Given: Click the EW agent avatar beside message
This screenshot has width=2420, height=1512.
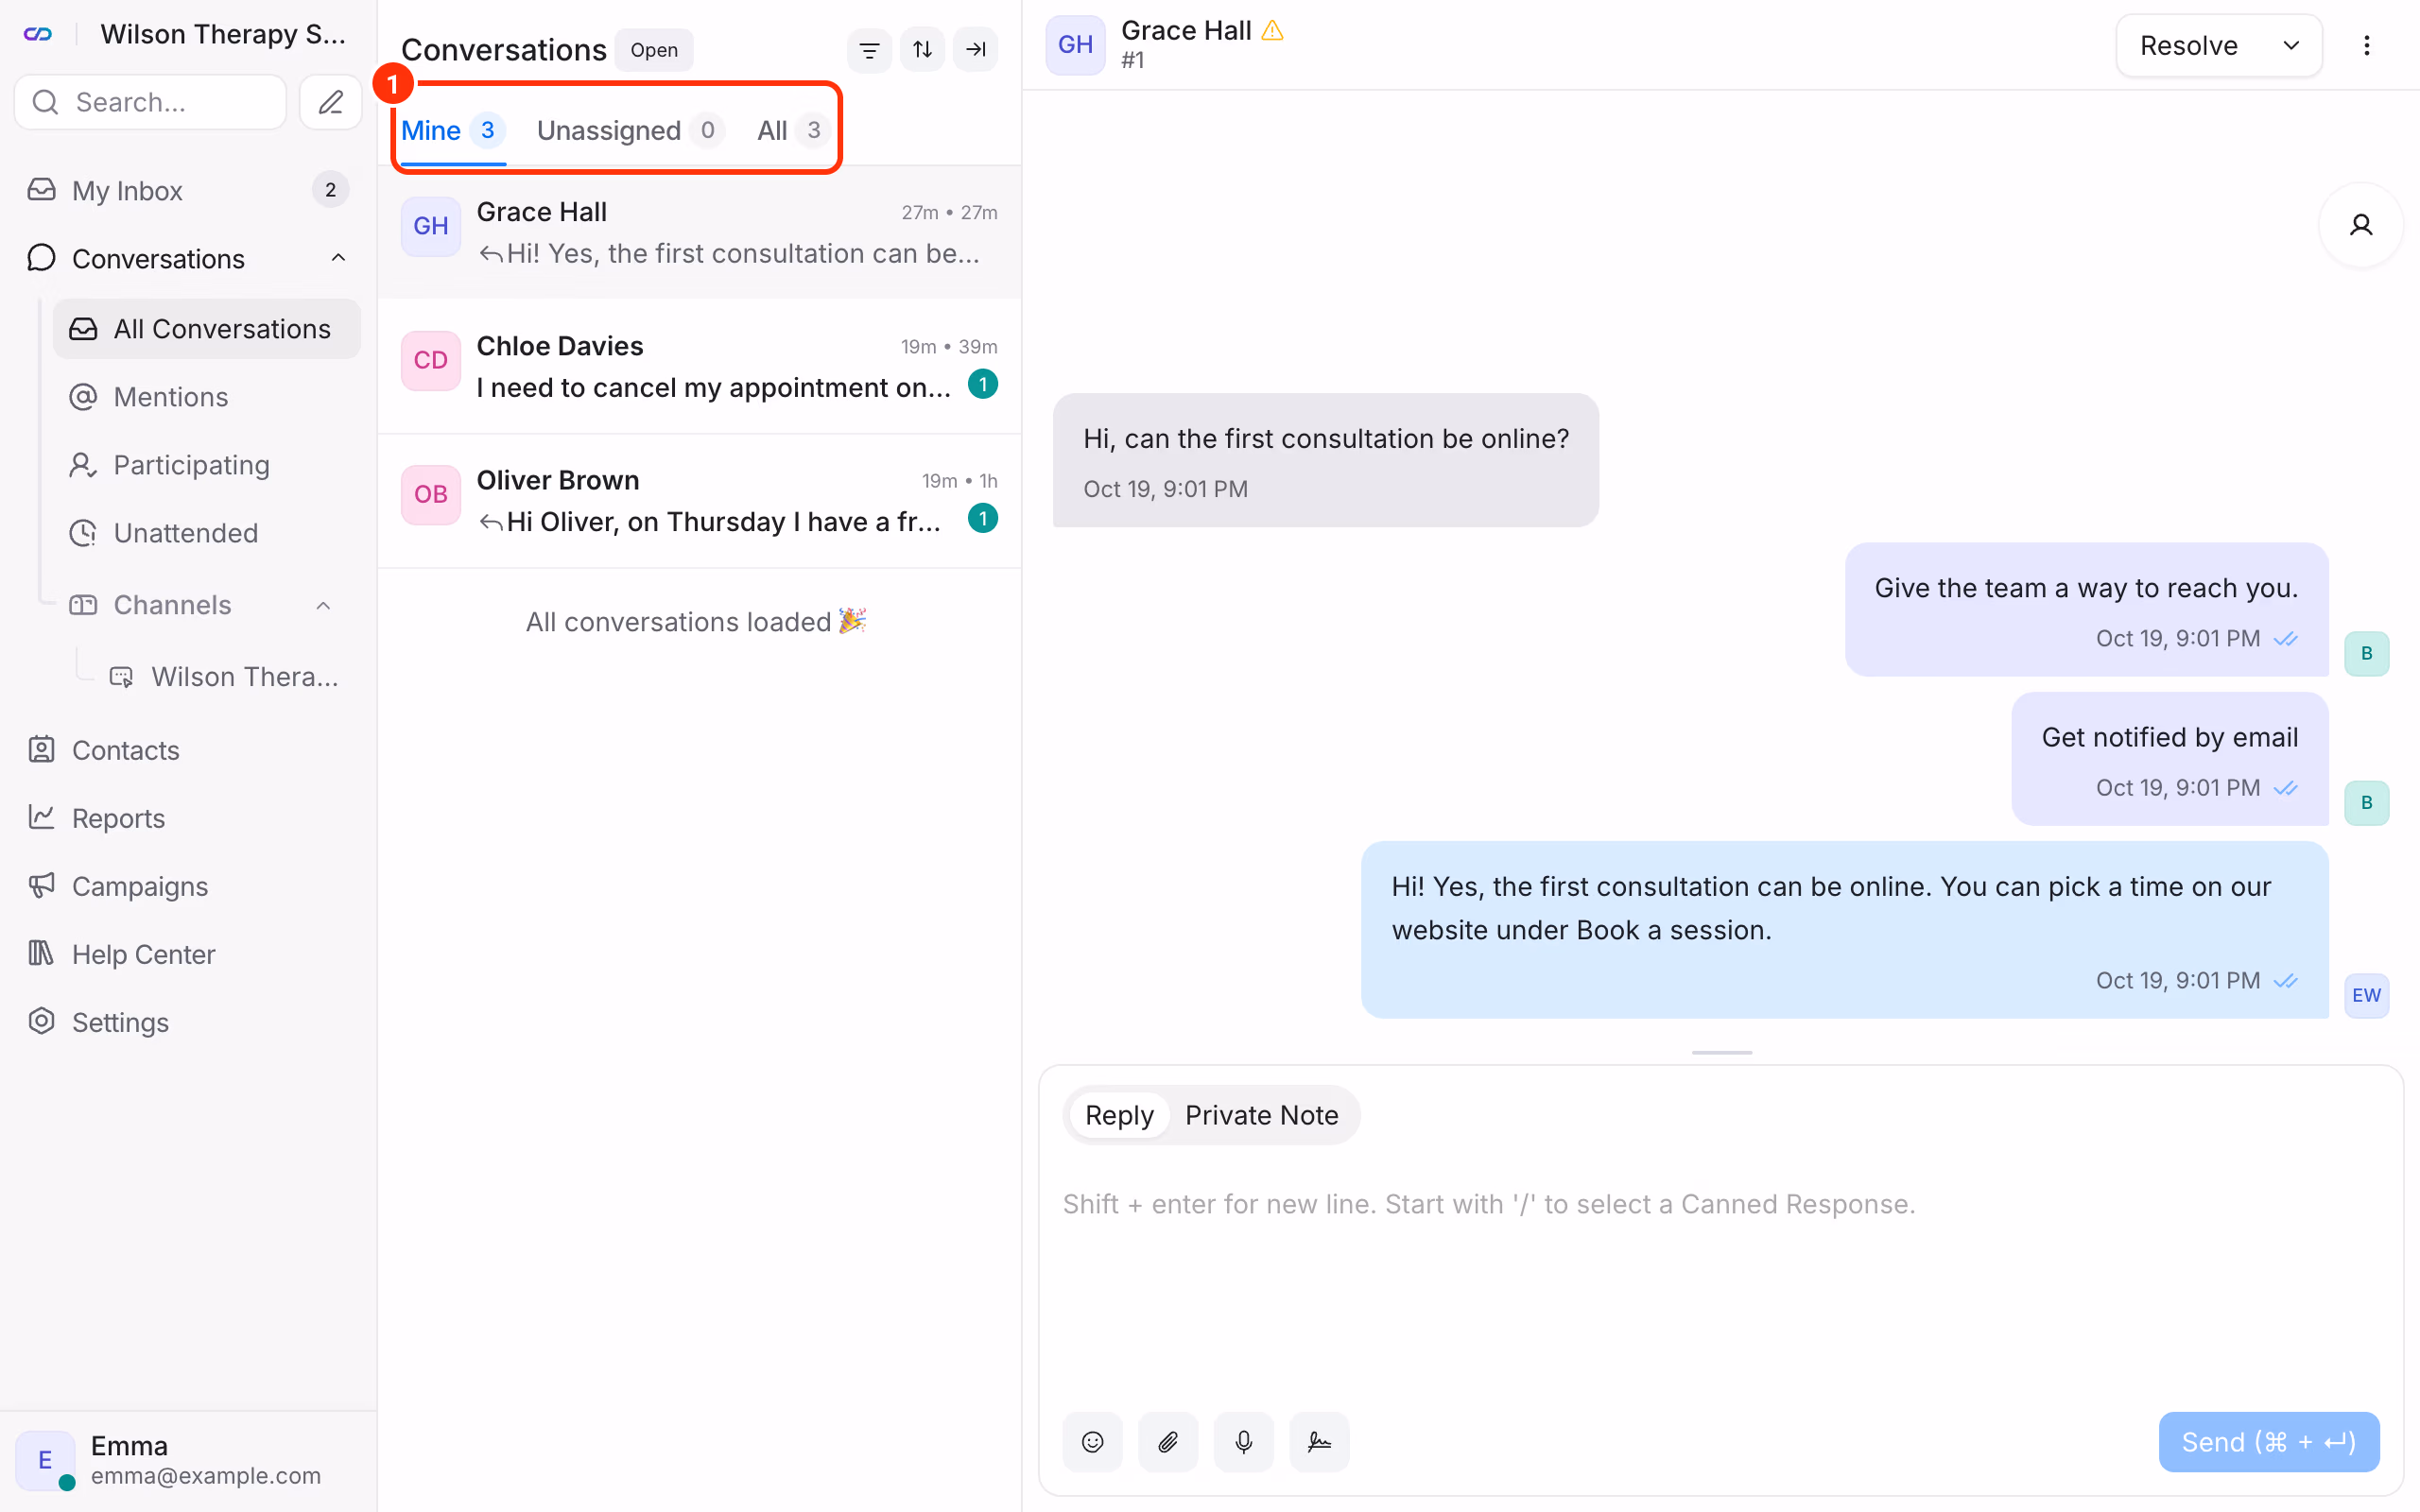Looking at the screenshot, I should (x=2366, y=995).
